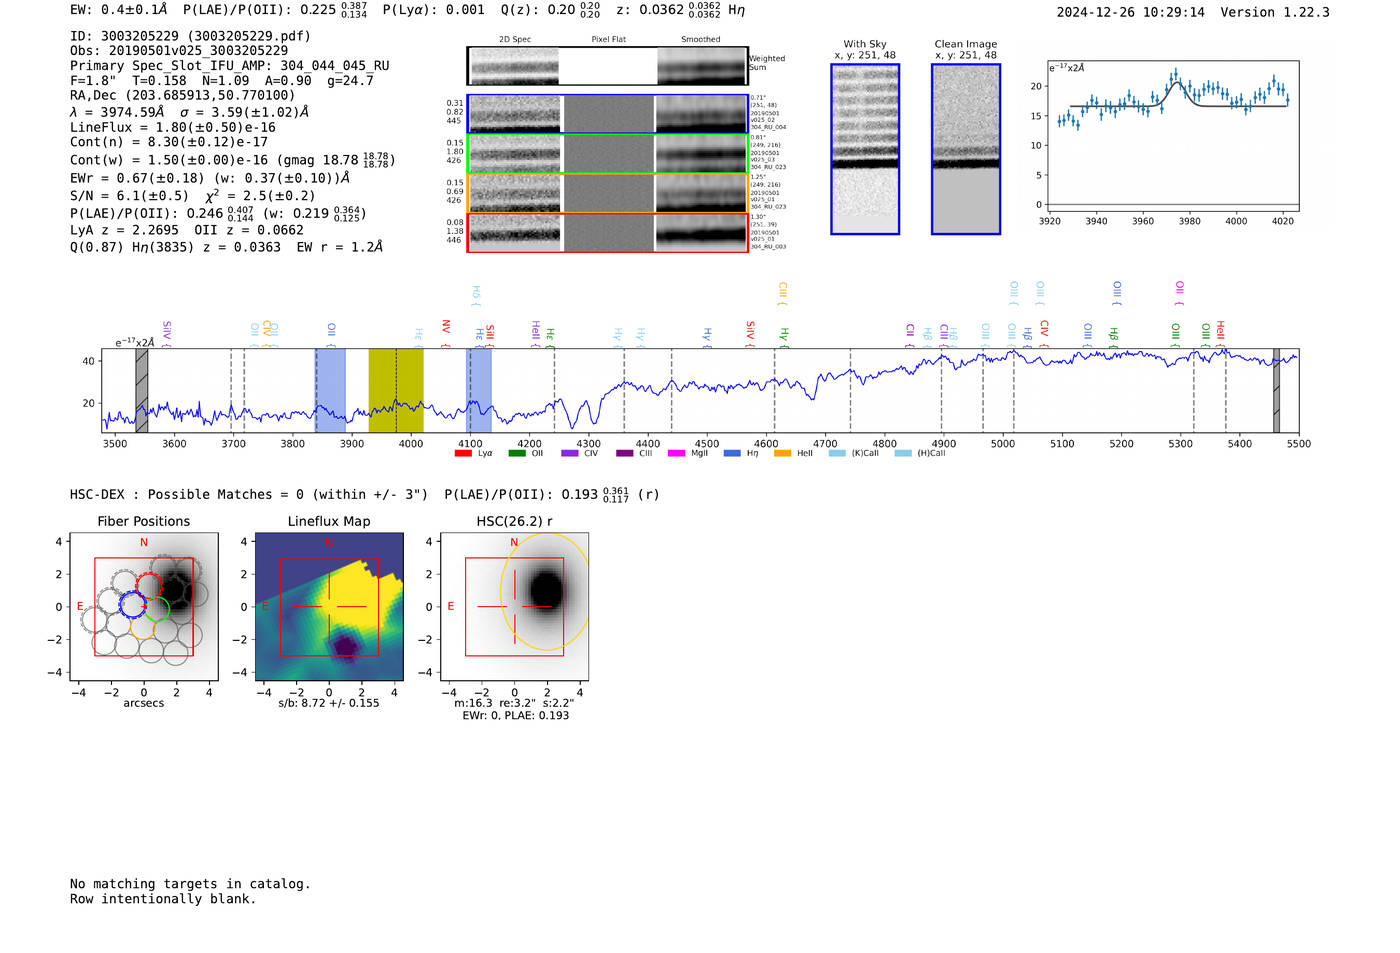The width and height of the screenshot is (1400, 953).
Task: Click the Smoothed column header
Action: click(x=701, y=40)
